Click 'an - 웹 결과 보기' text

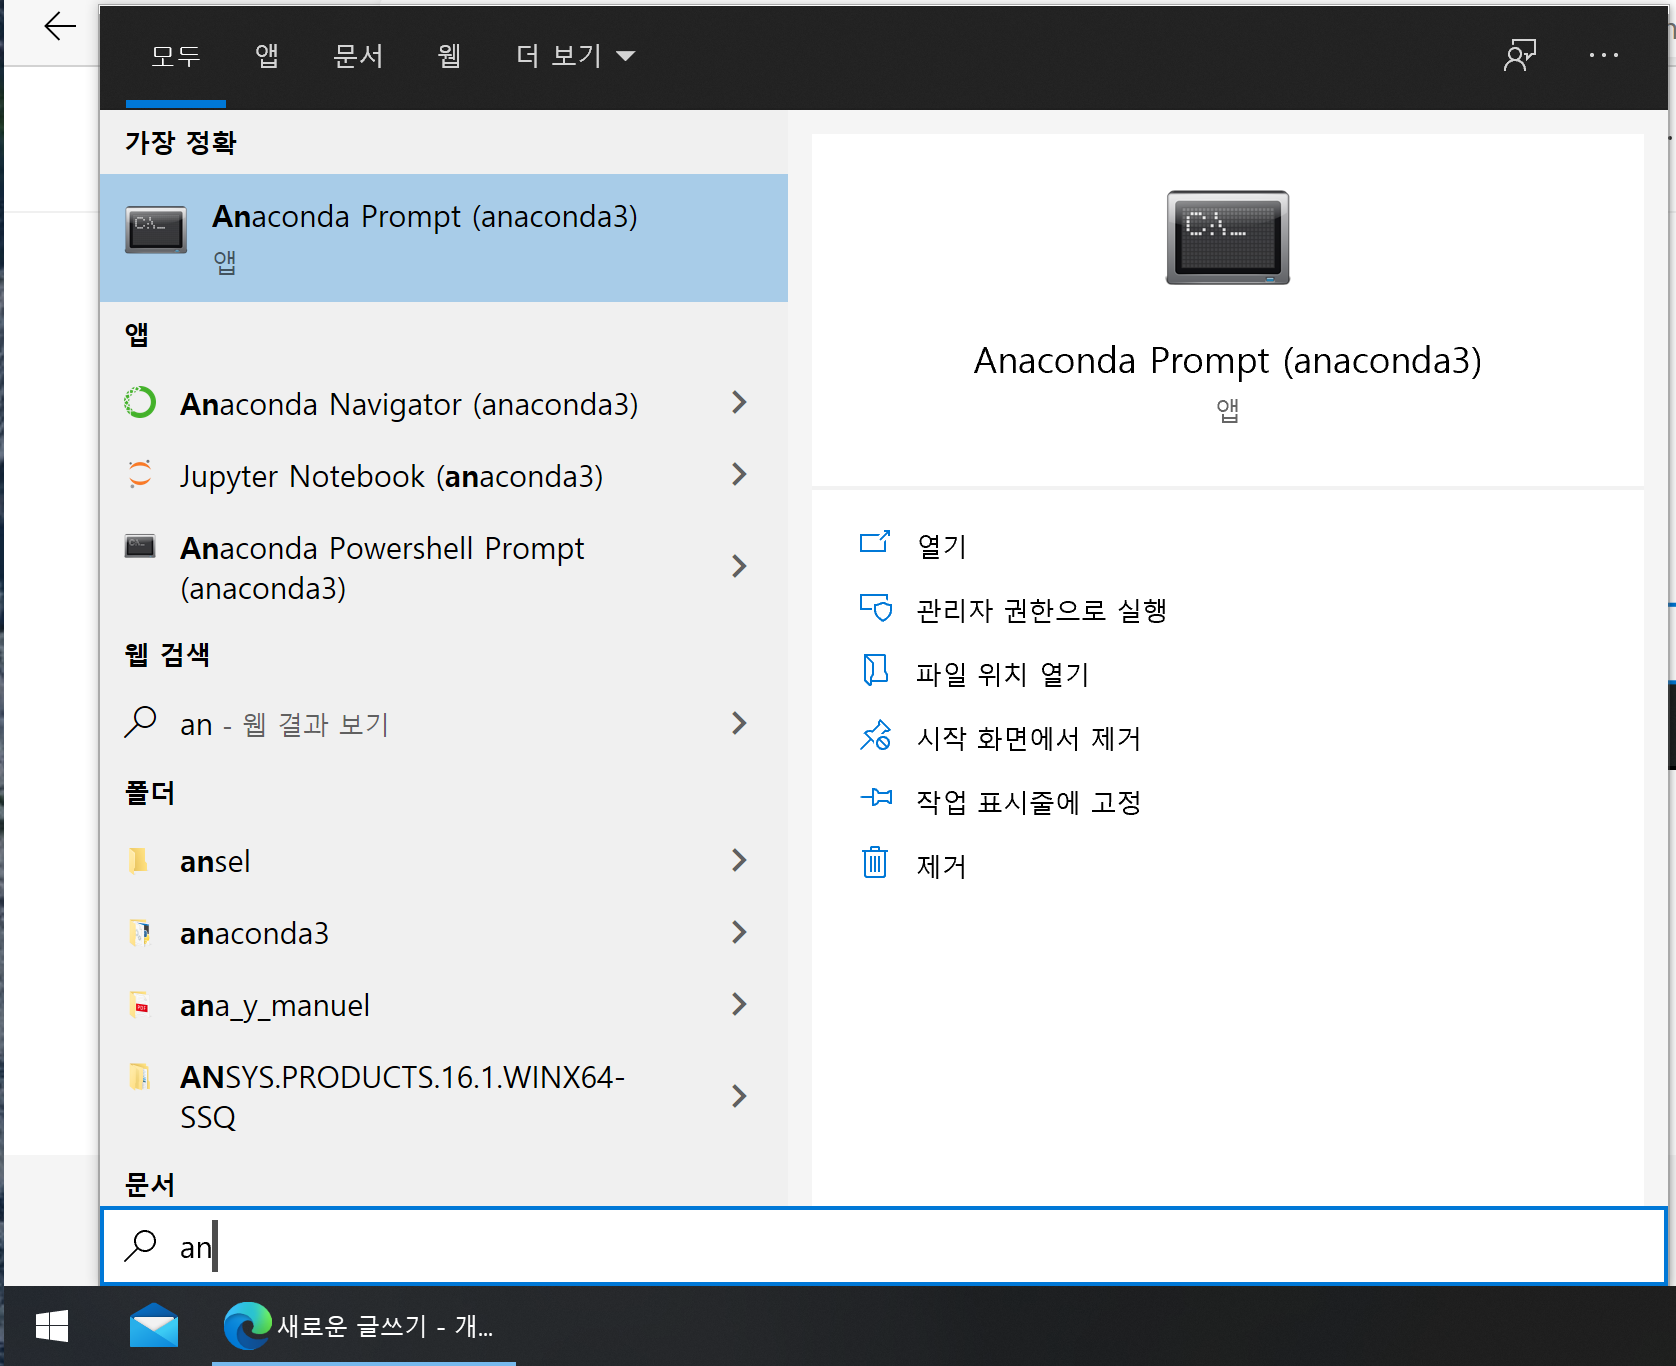tap(284, 724)
